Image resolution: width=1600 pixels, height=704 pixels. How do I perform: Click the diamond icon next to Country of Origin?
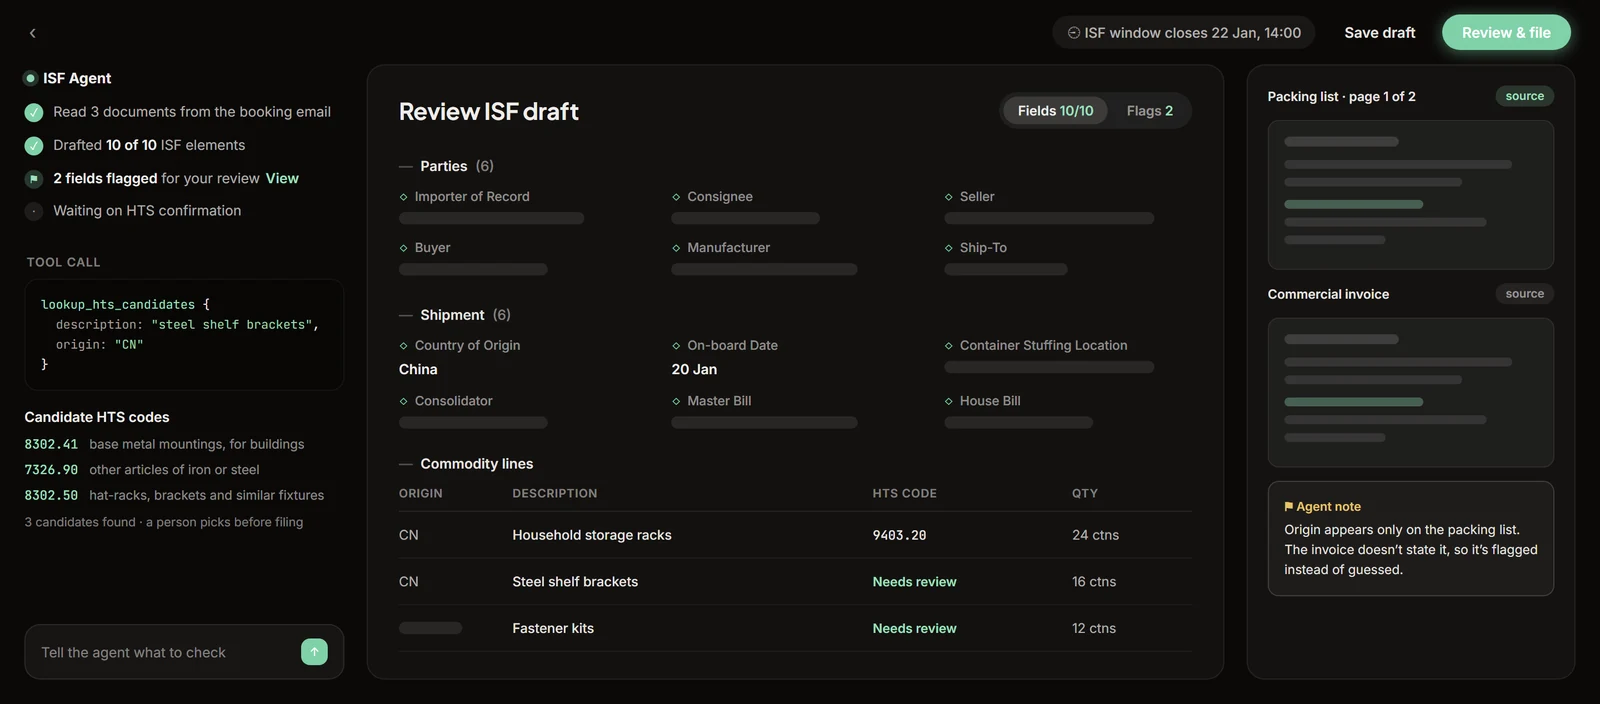[x=404, y=346]
